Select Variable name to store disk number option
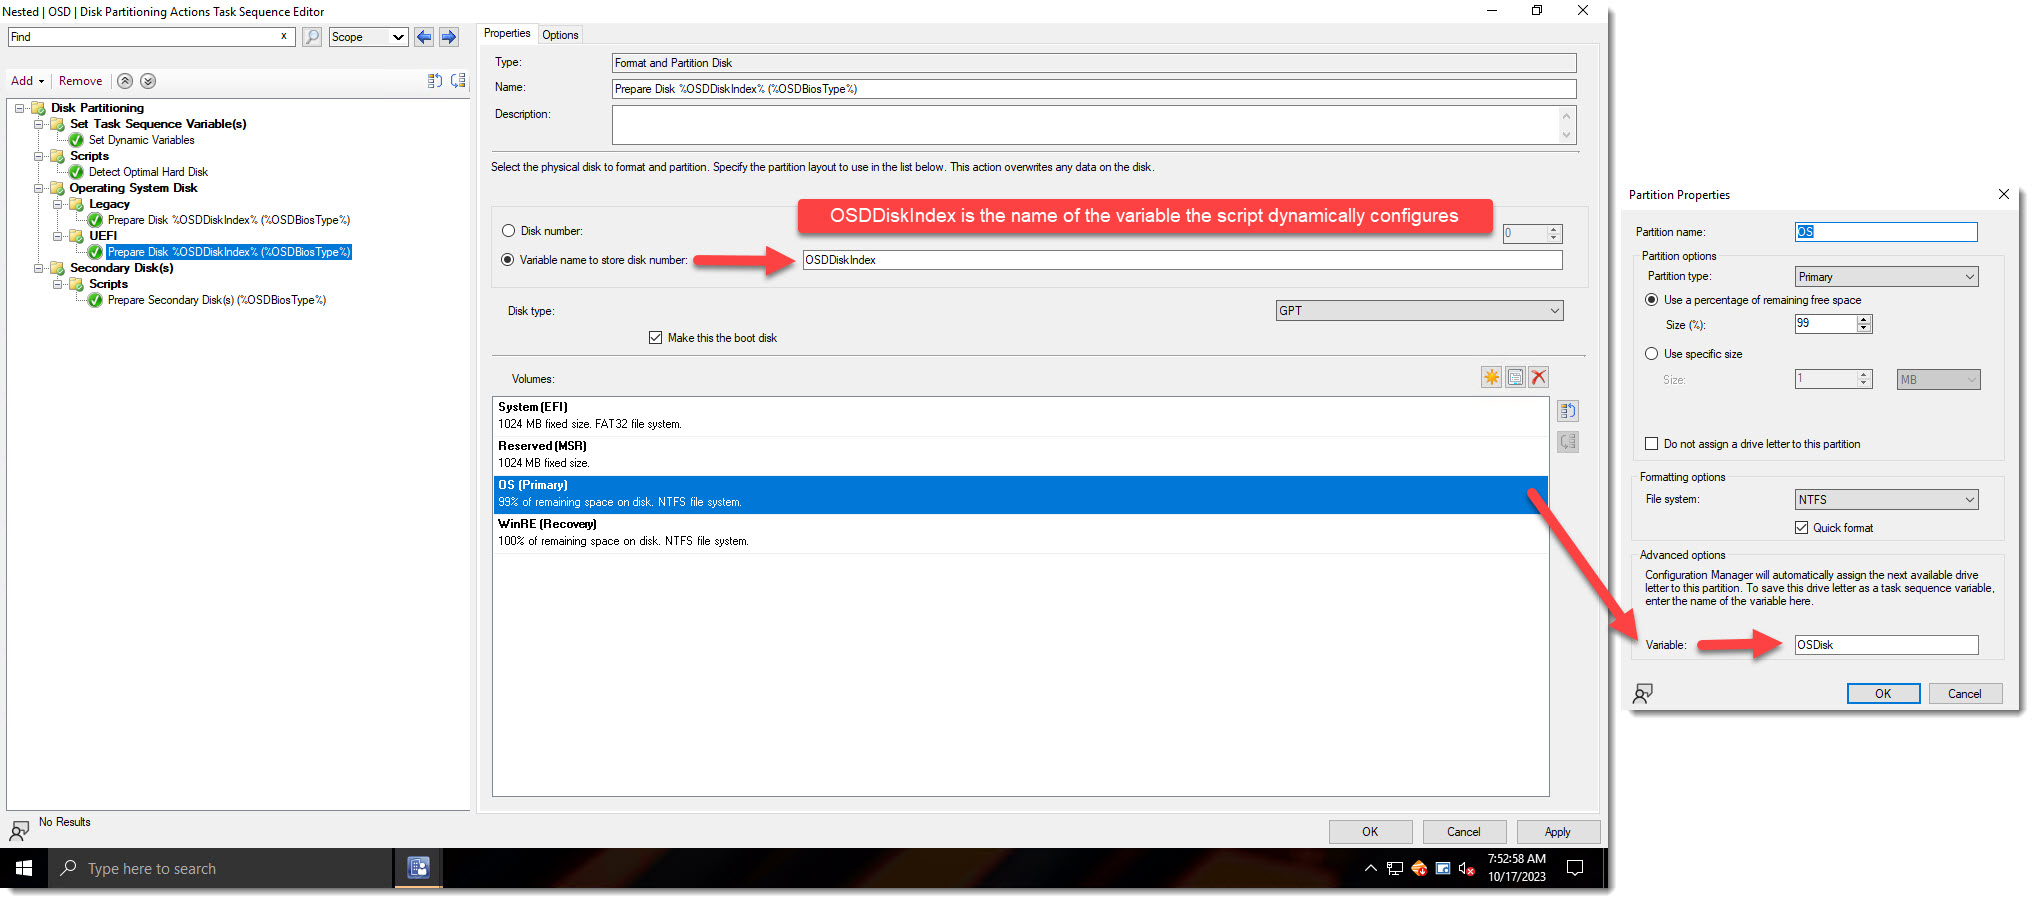Image resolution: width=2034 pixels, height=903 pixels. pos(508,260)
